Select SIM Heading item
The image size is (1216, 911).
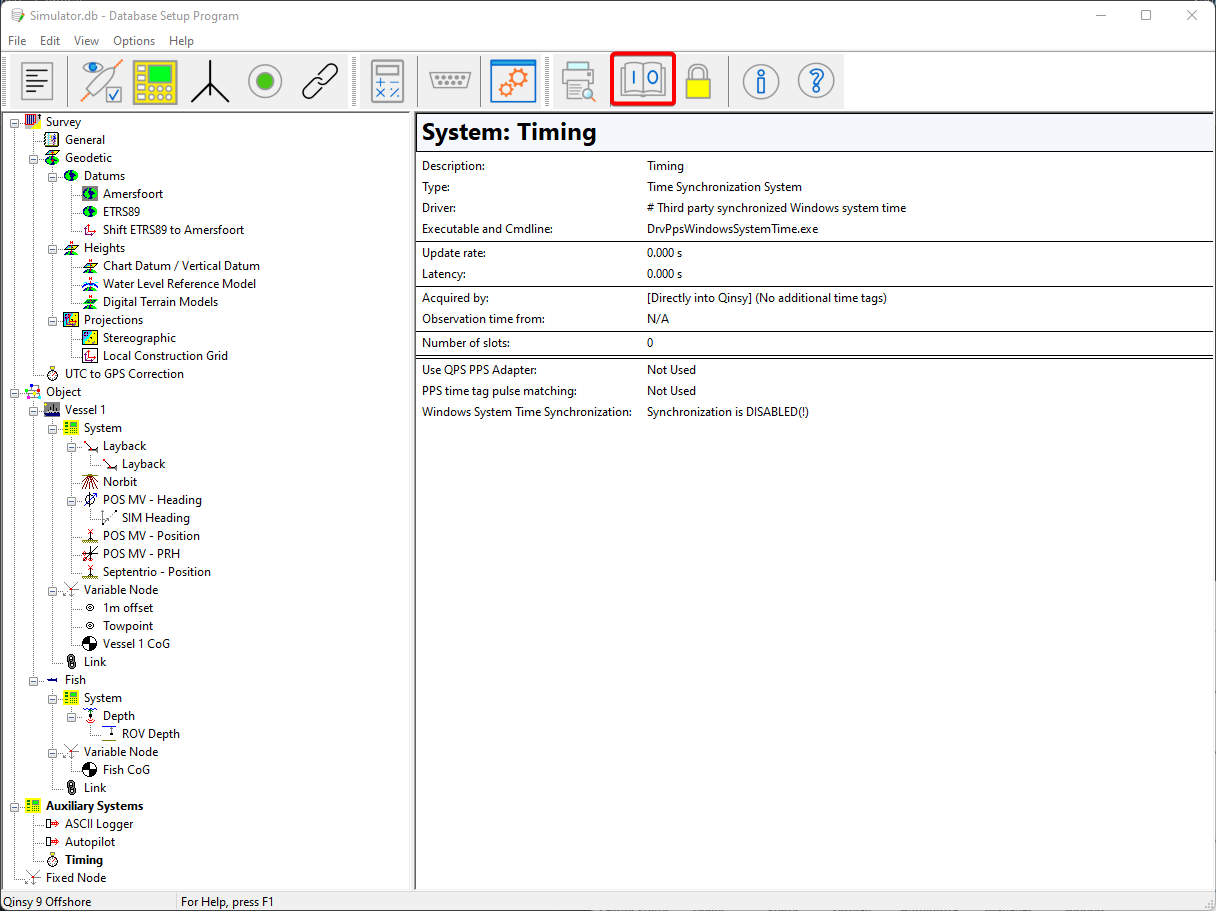[155, 518]
